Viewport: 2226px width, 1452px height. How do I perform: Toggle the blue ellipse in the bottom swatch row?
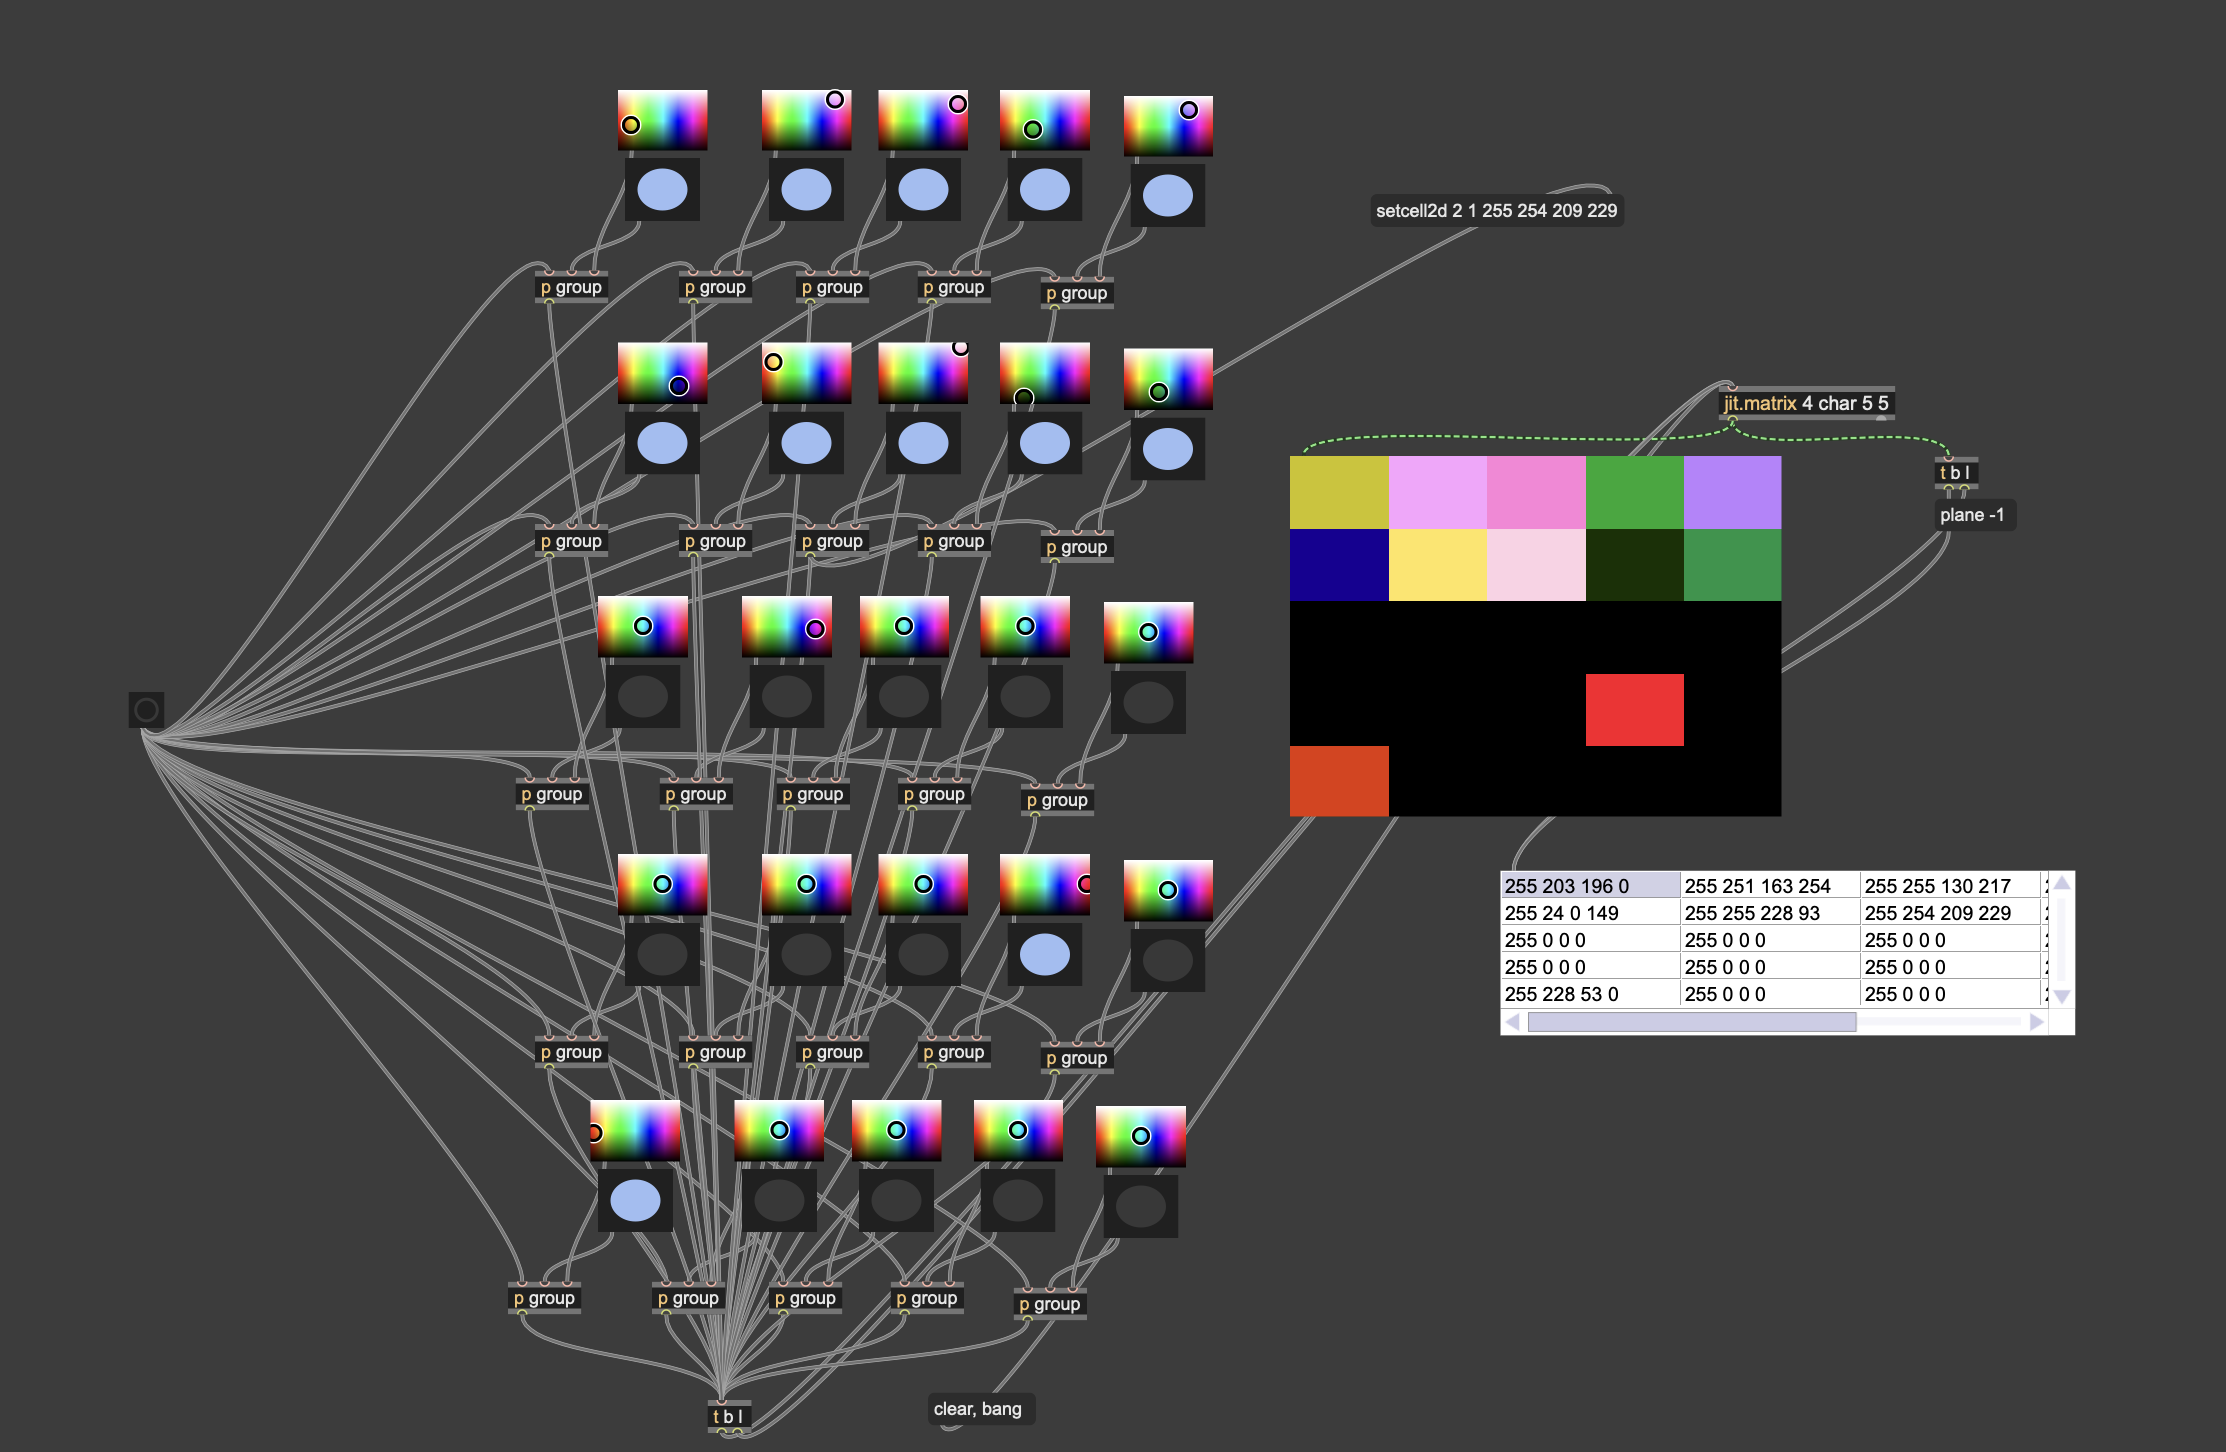tap(637, 1201)
